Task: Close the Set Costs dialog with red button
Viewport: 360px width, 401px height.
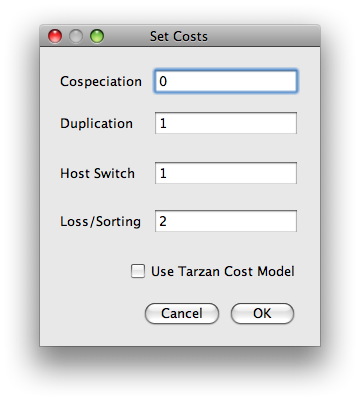Action: 55,36
